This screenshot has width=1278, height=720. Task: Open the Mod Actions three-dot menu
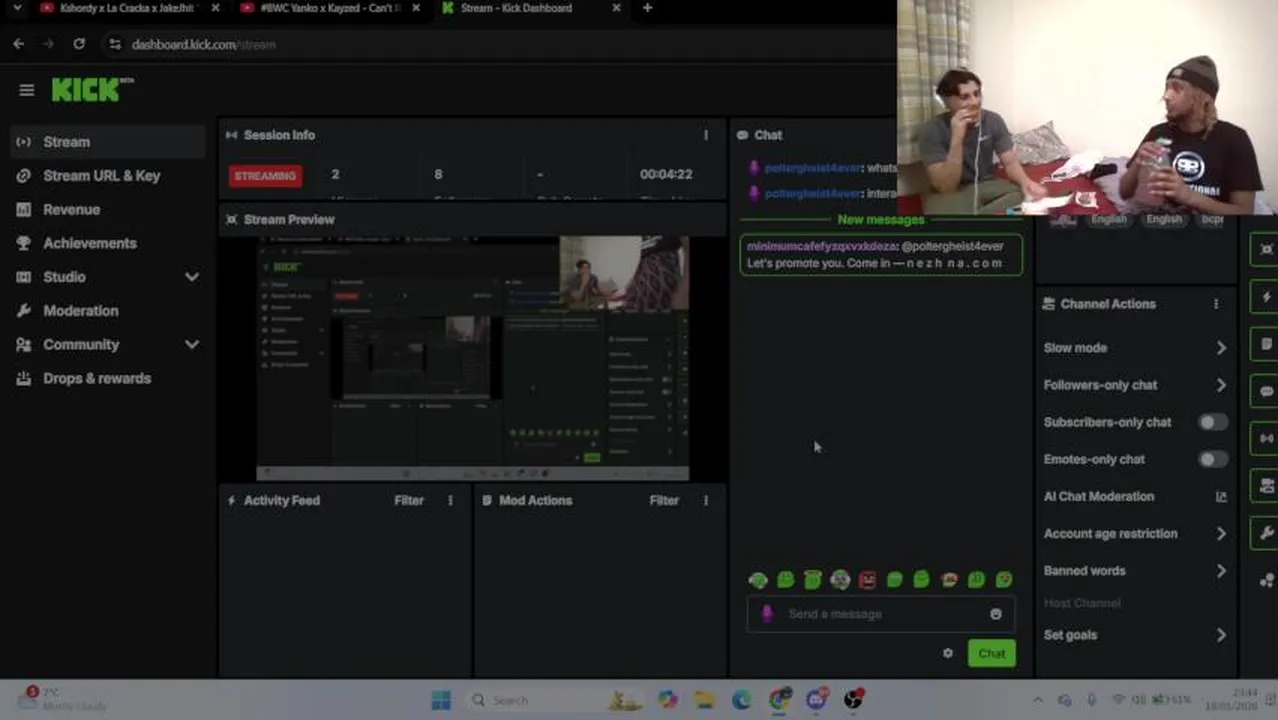tap(706, 500)
